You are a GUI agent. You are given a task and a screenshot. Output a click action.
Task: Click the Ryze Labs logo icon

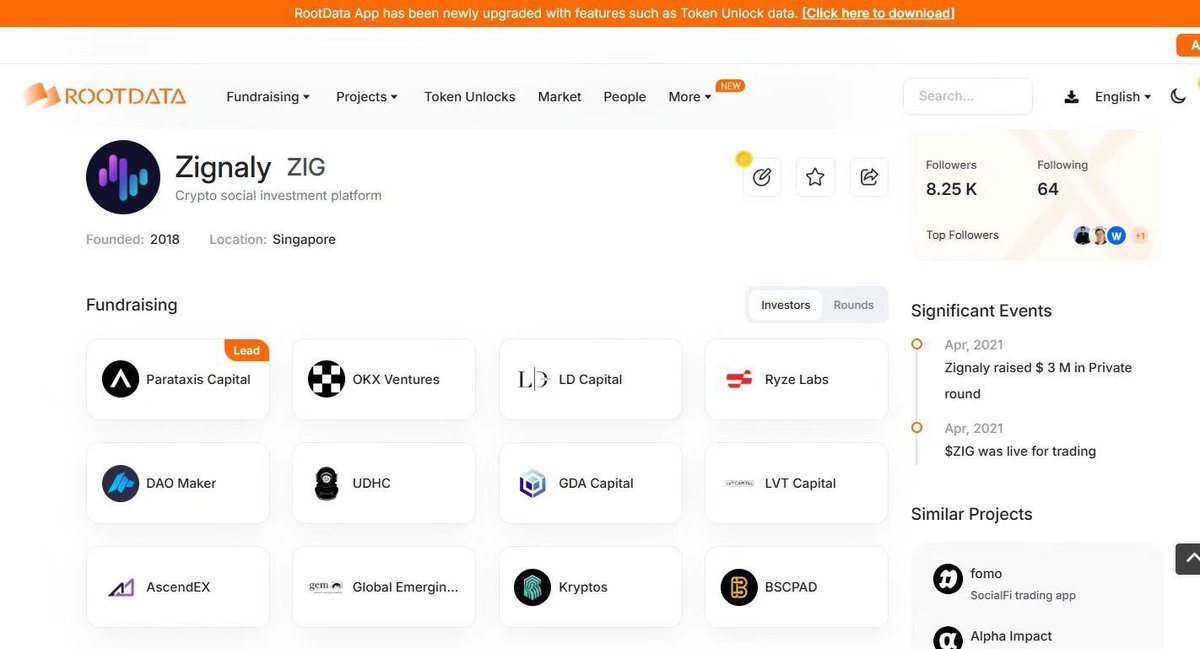pyautogui.click(x=739, y=379)
